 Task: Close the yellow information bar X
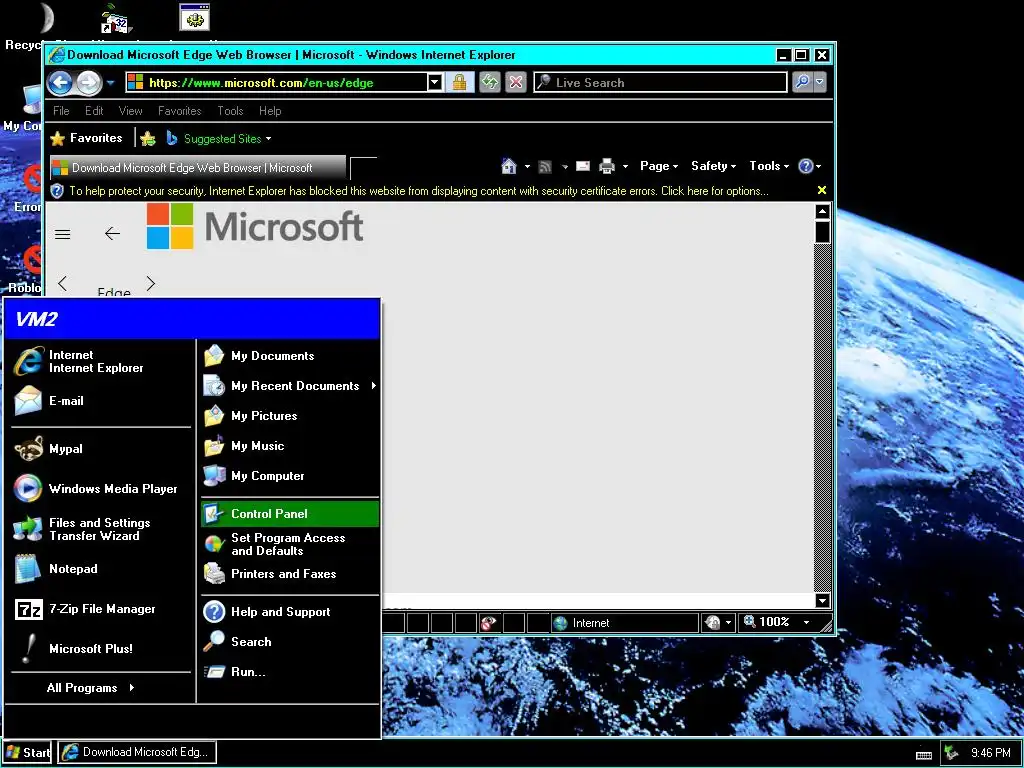pyautogui.click(x=822, y=190)
